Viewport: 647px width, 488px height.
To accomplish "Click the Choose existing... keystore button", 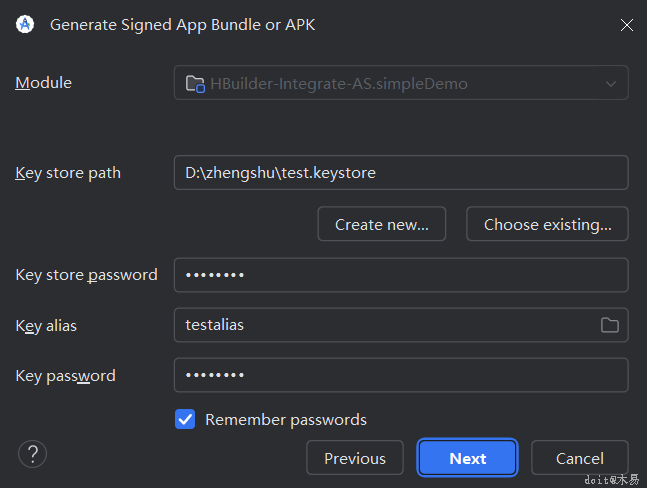I will coord(547,225).
